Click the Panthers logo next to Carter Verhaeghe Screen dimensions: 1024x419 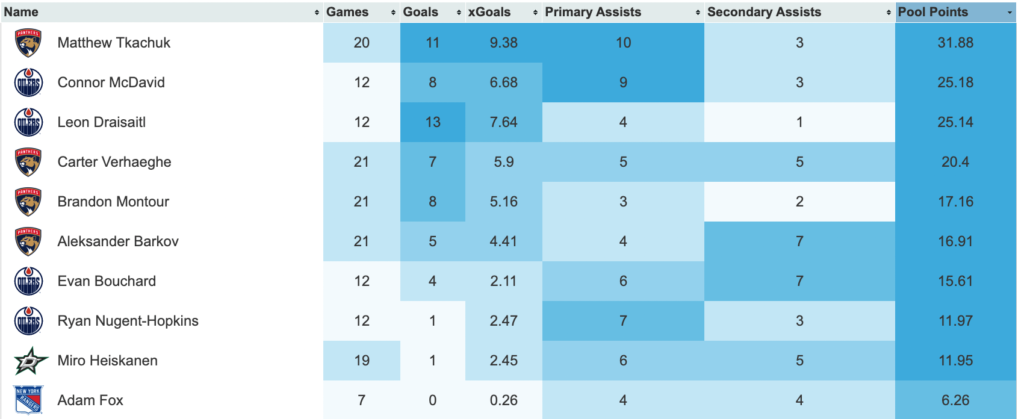click(x=28, y=162)
